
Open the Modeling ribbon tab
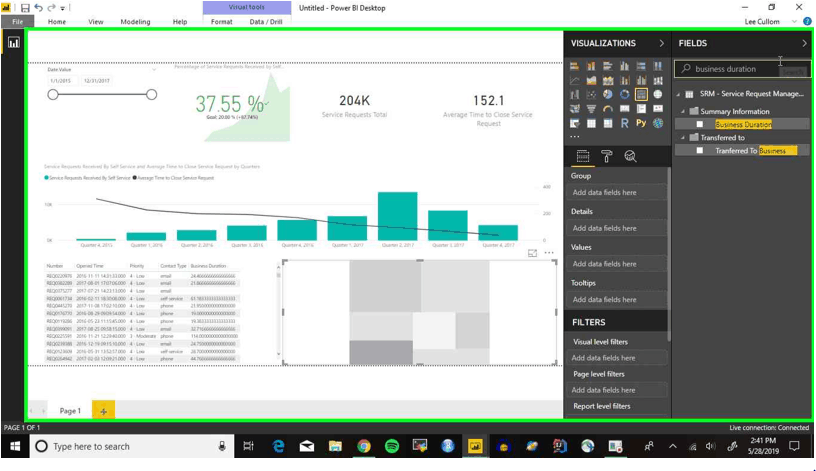click(135, 21)
